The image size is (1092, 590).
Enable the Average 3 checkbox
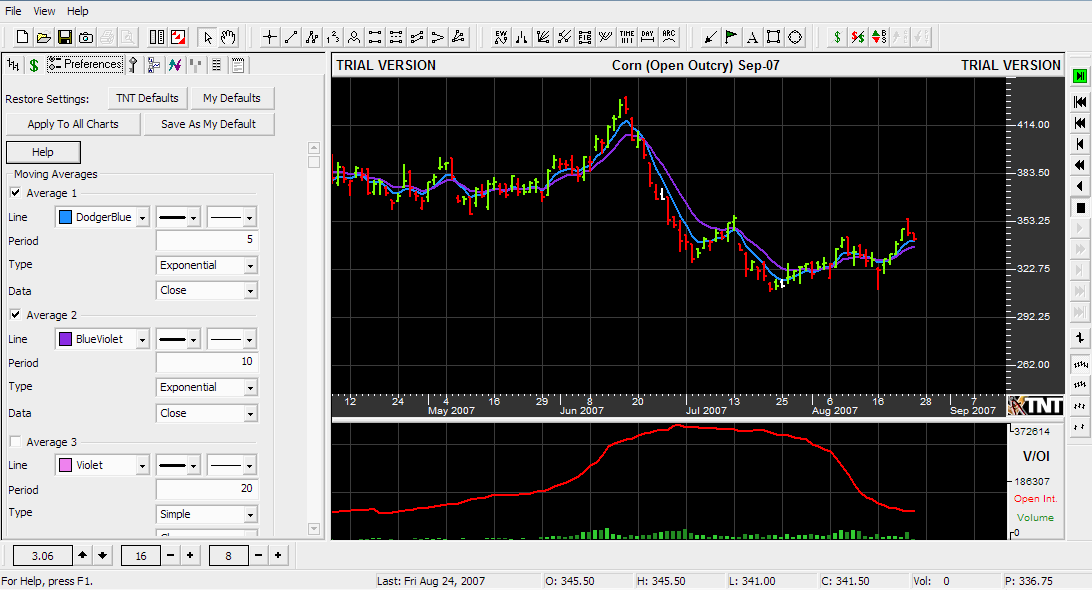[x=15, y=442]
